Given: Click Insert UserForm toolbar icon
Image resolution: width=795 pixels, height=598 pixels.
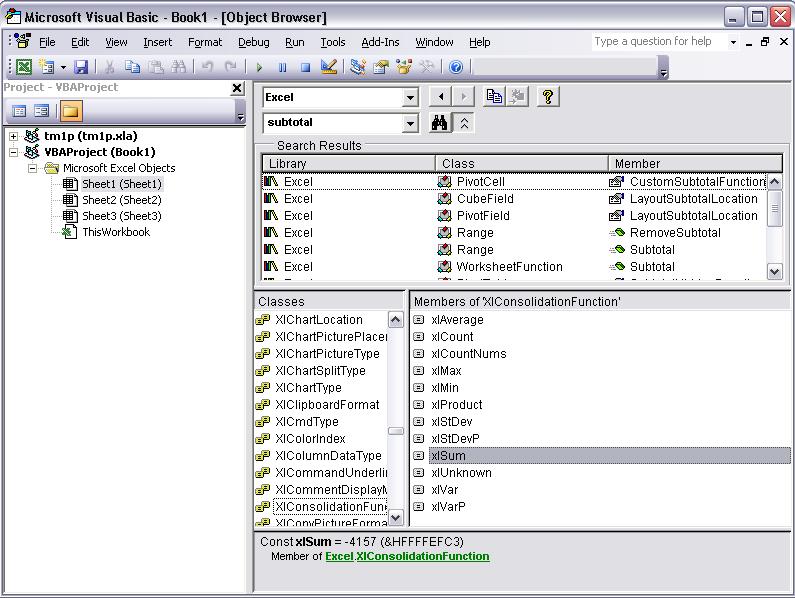Looking at the screenshot, I should [47, 66].
